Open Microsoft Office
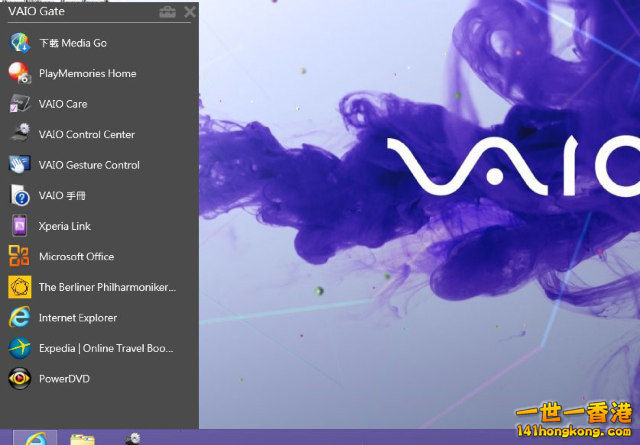 (x=19, y=256)
